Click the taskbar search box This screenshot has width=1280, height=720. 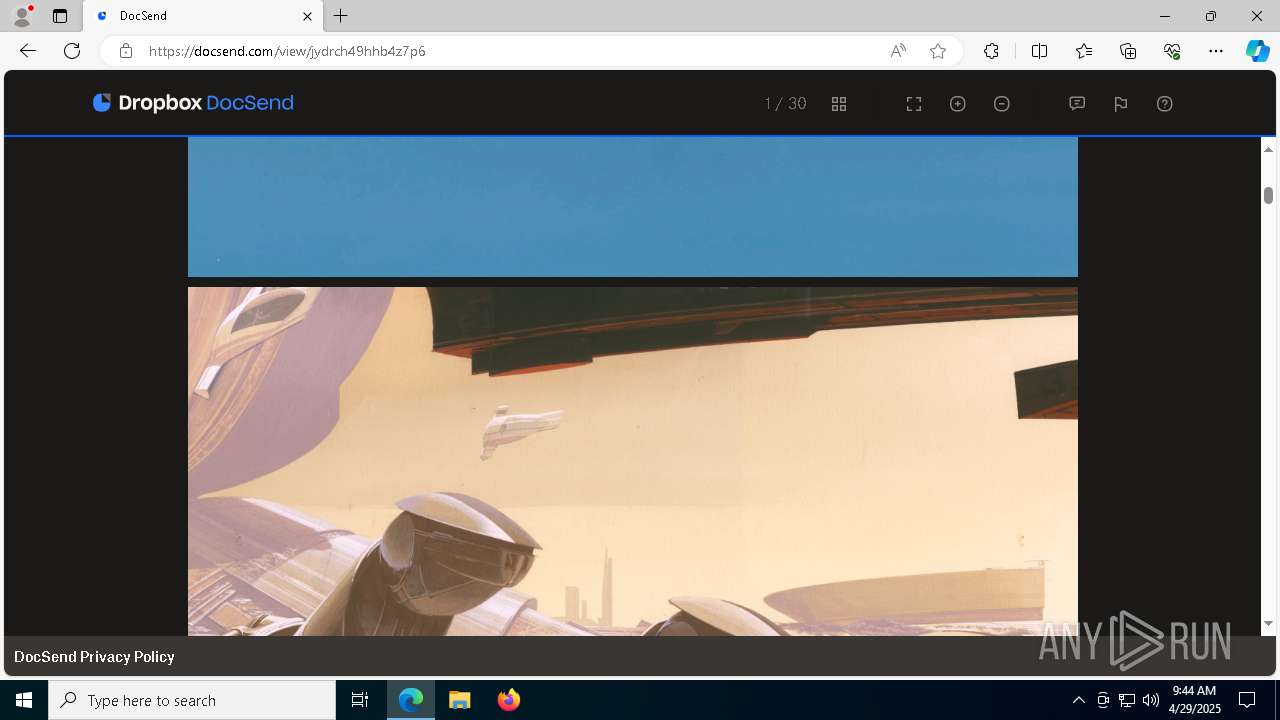(192, 700)
